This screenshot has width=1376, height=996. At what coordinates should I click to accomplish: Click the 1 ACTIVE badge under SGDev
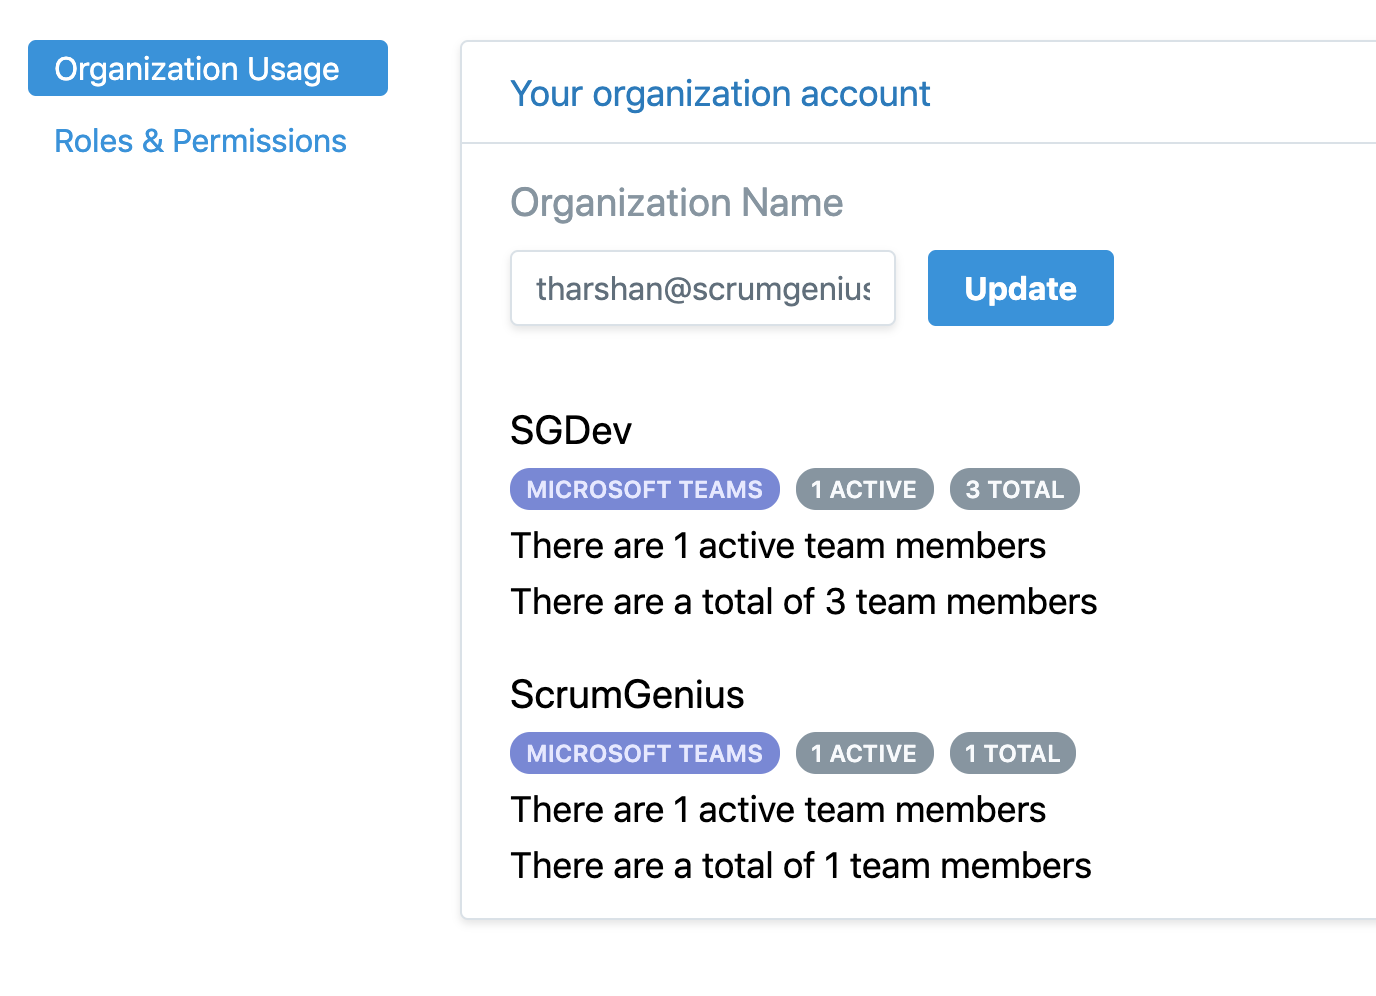click(864, 489)
